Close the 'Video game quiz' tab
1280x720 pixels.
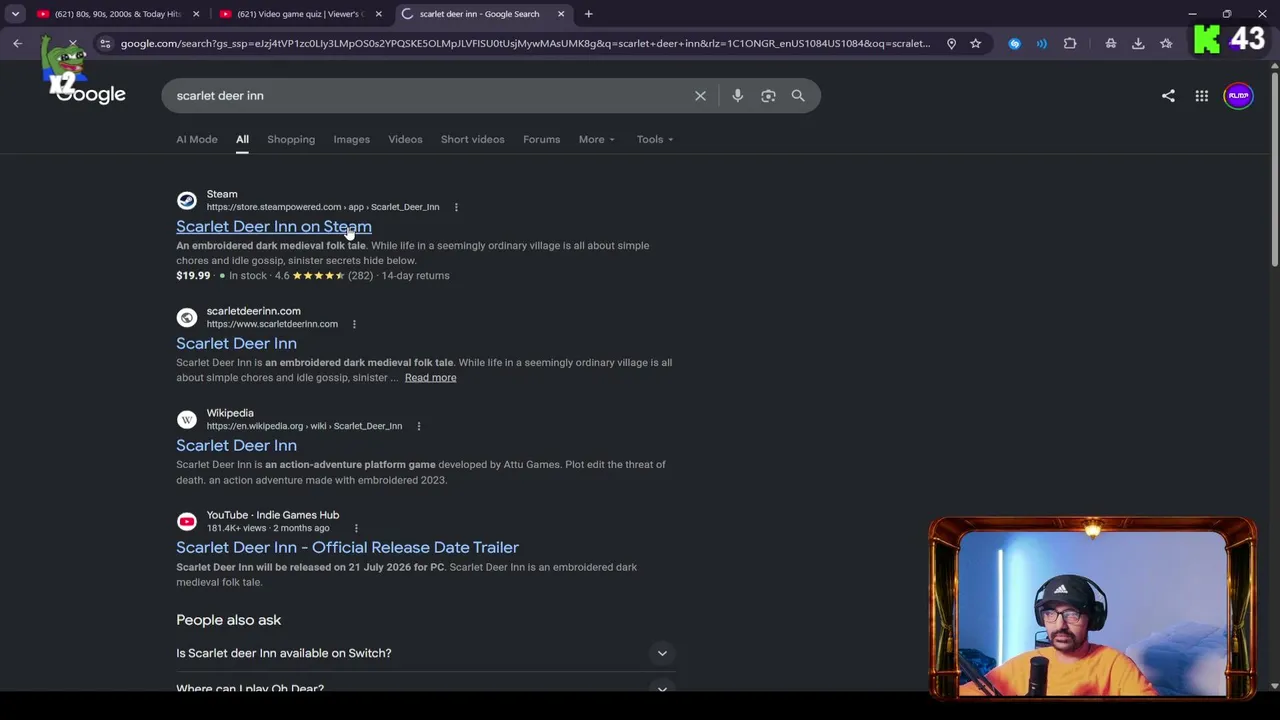pyautogui.click(x=378, y=14)
